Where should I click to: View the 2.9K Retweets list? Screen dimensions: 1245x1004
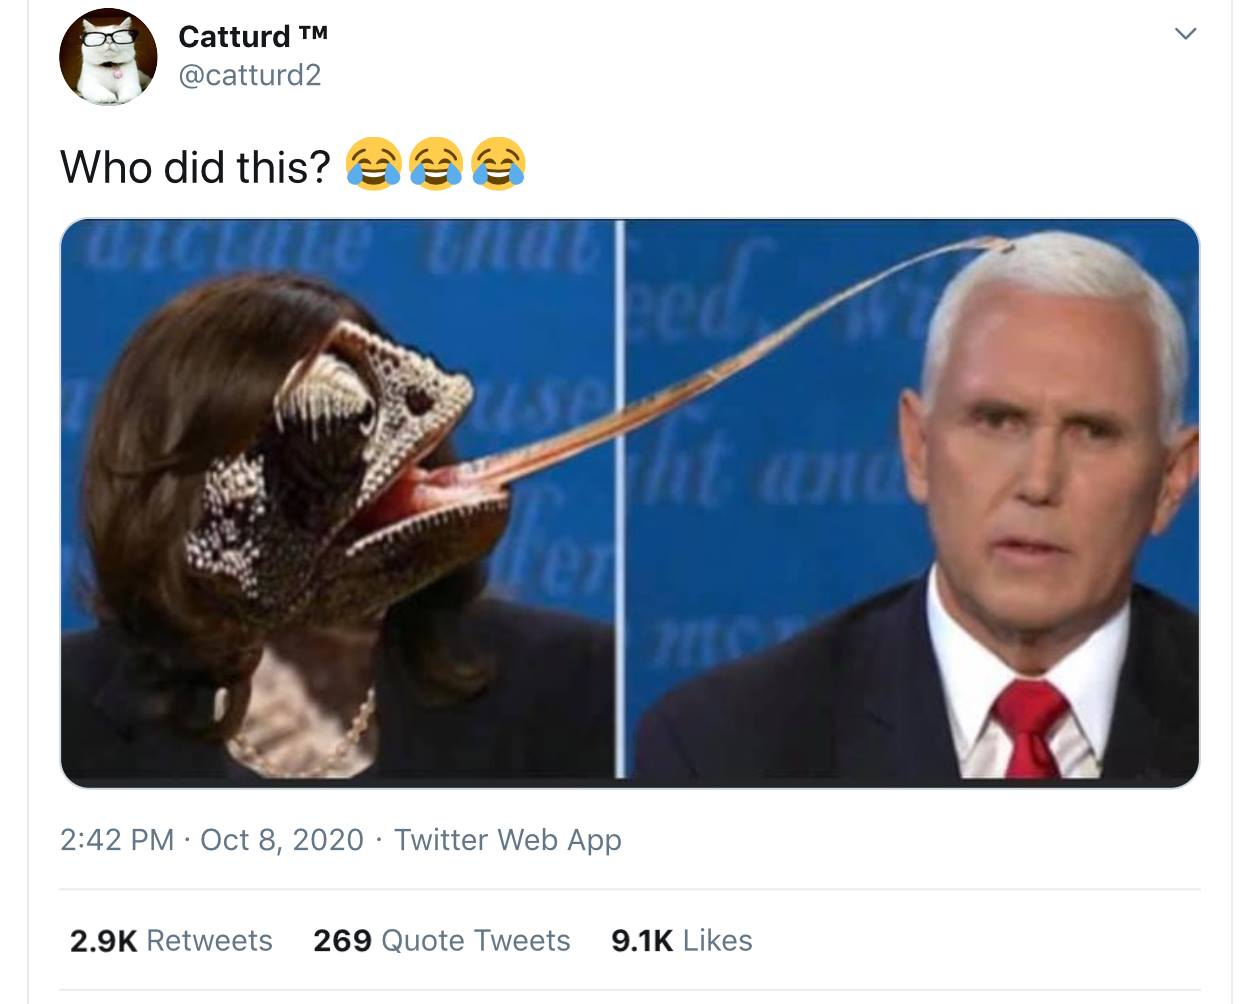171,940
